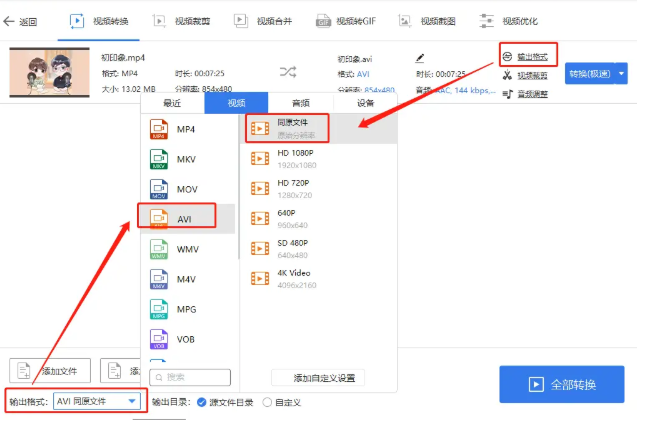Screen dimensions: 662x438
Task: Choose the HD 720P preset icon
Action: click(x=260, y=188)
